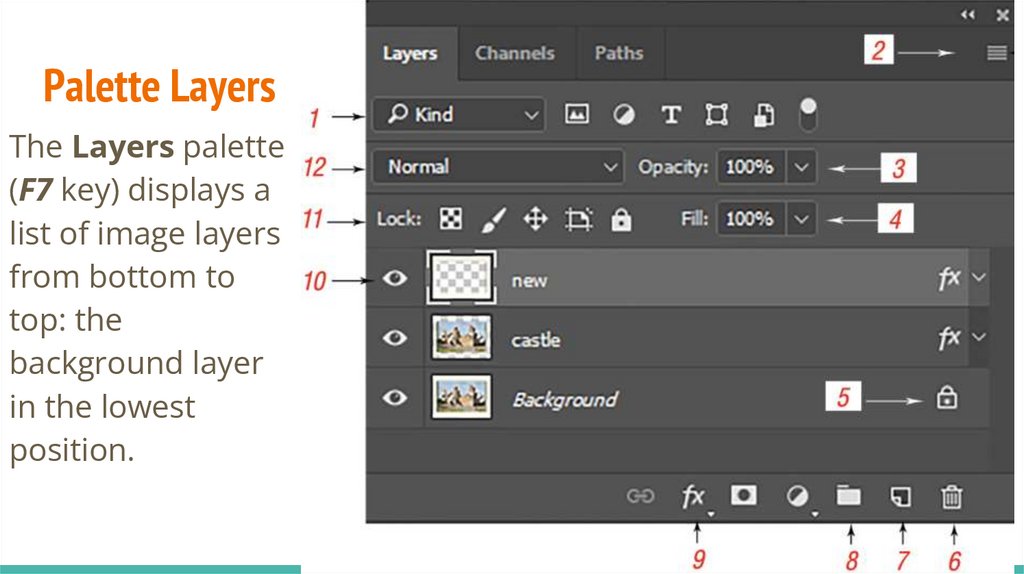1024x574 pixels.
Task: Expand the Kind filter type dropdown
Action: click(458, 115)
